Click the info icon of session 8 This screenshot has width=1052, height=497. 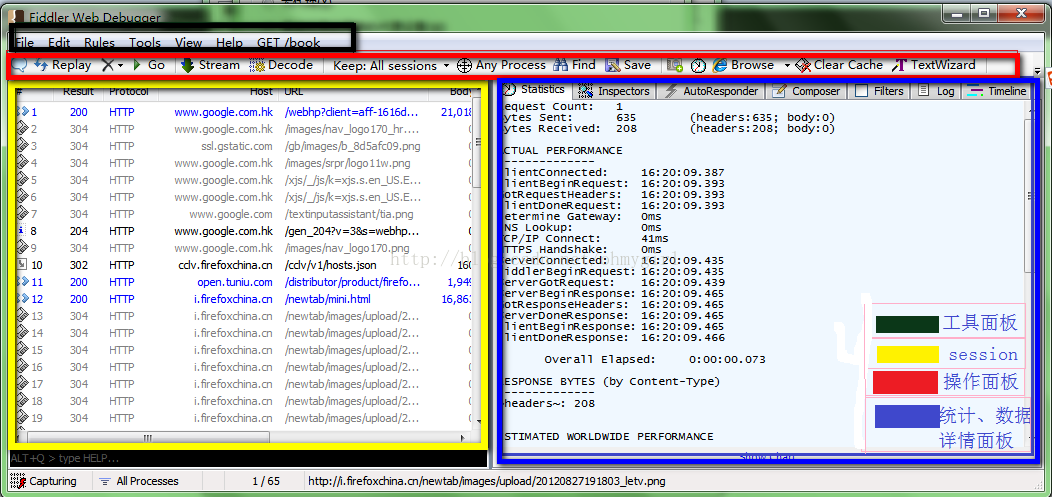click(x=21, y=231)
